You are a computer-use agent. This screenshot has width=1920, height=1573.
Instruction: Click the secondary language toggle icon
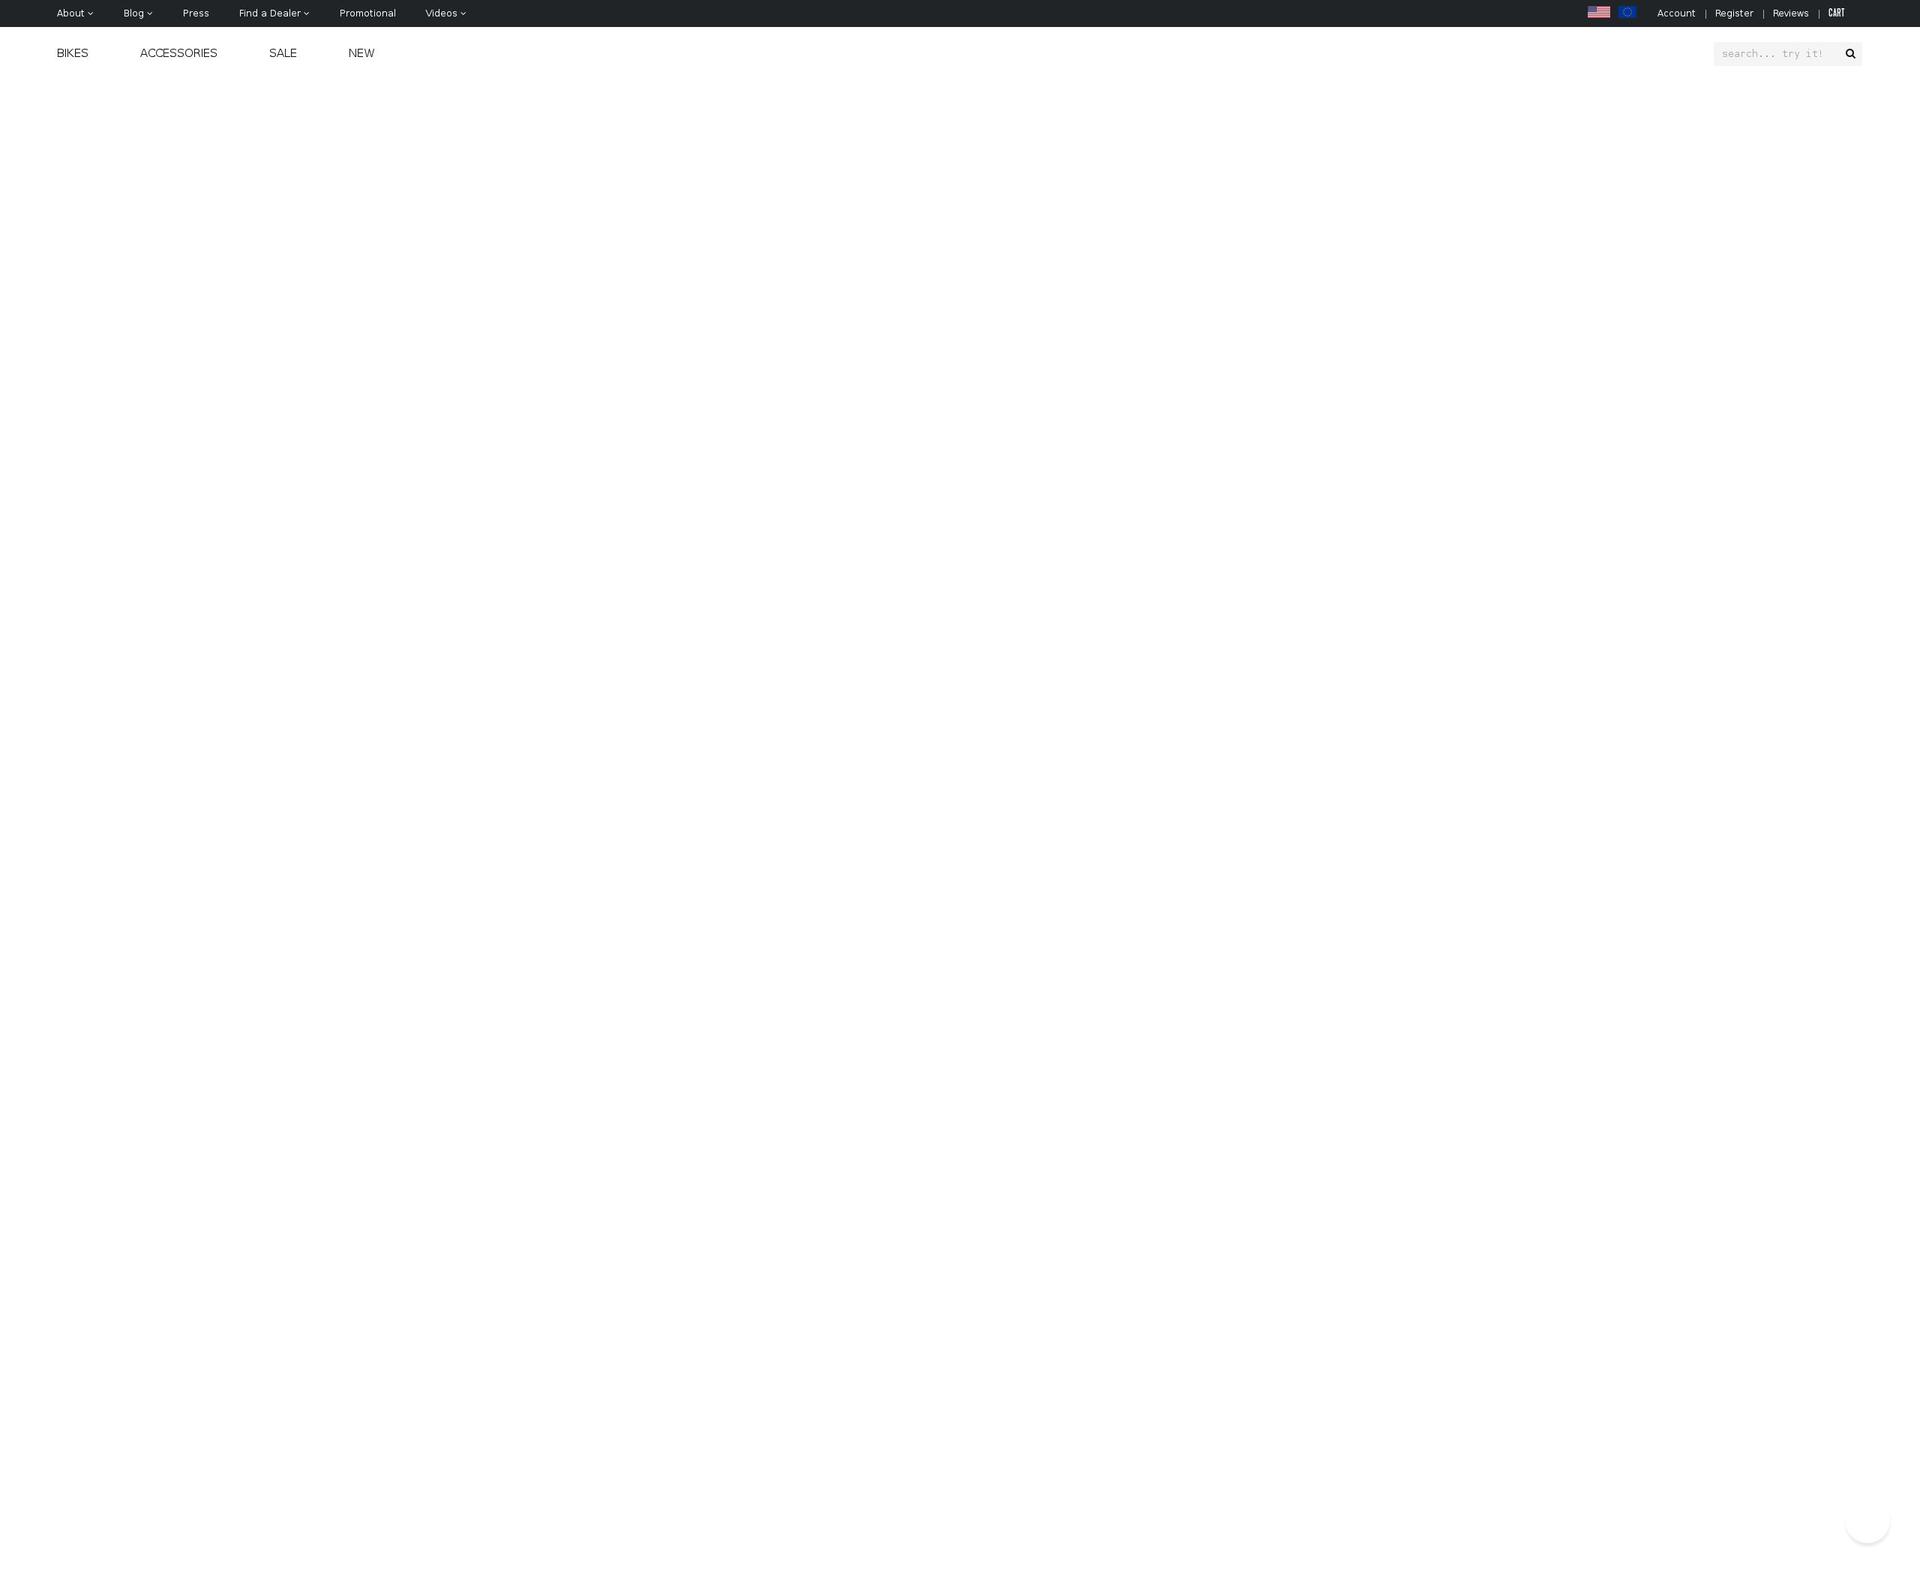tap(1627, 13)
